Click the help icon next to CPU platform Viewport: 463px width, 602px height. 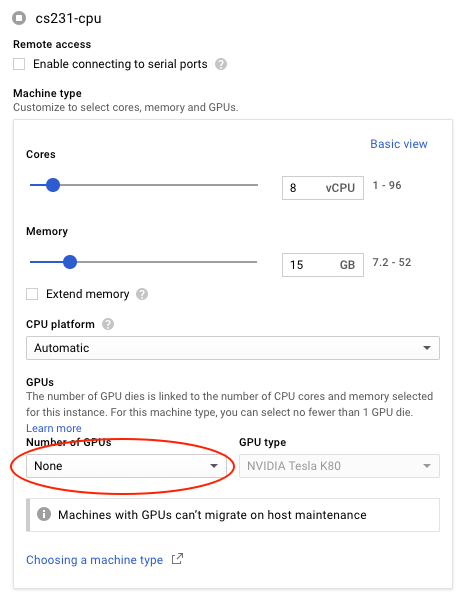pos(108,324)
